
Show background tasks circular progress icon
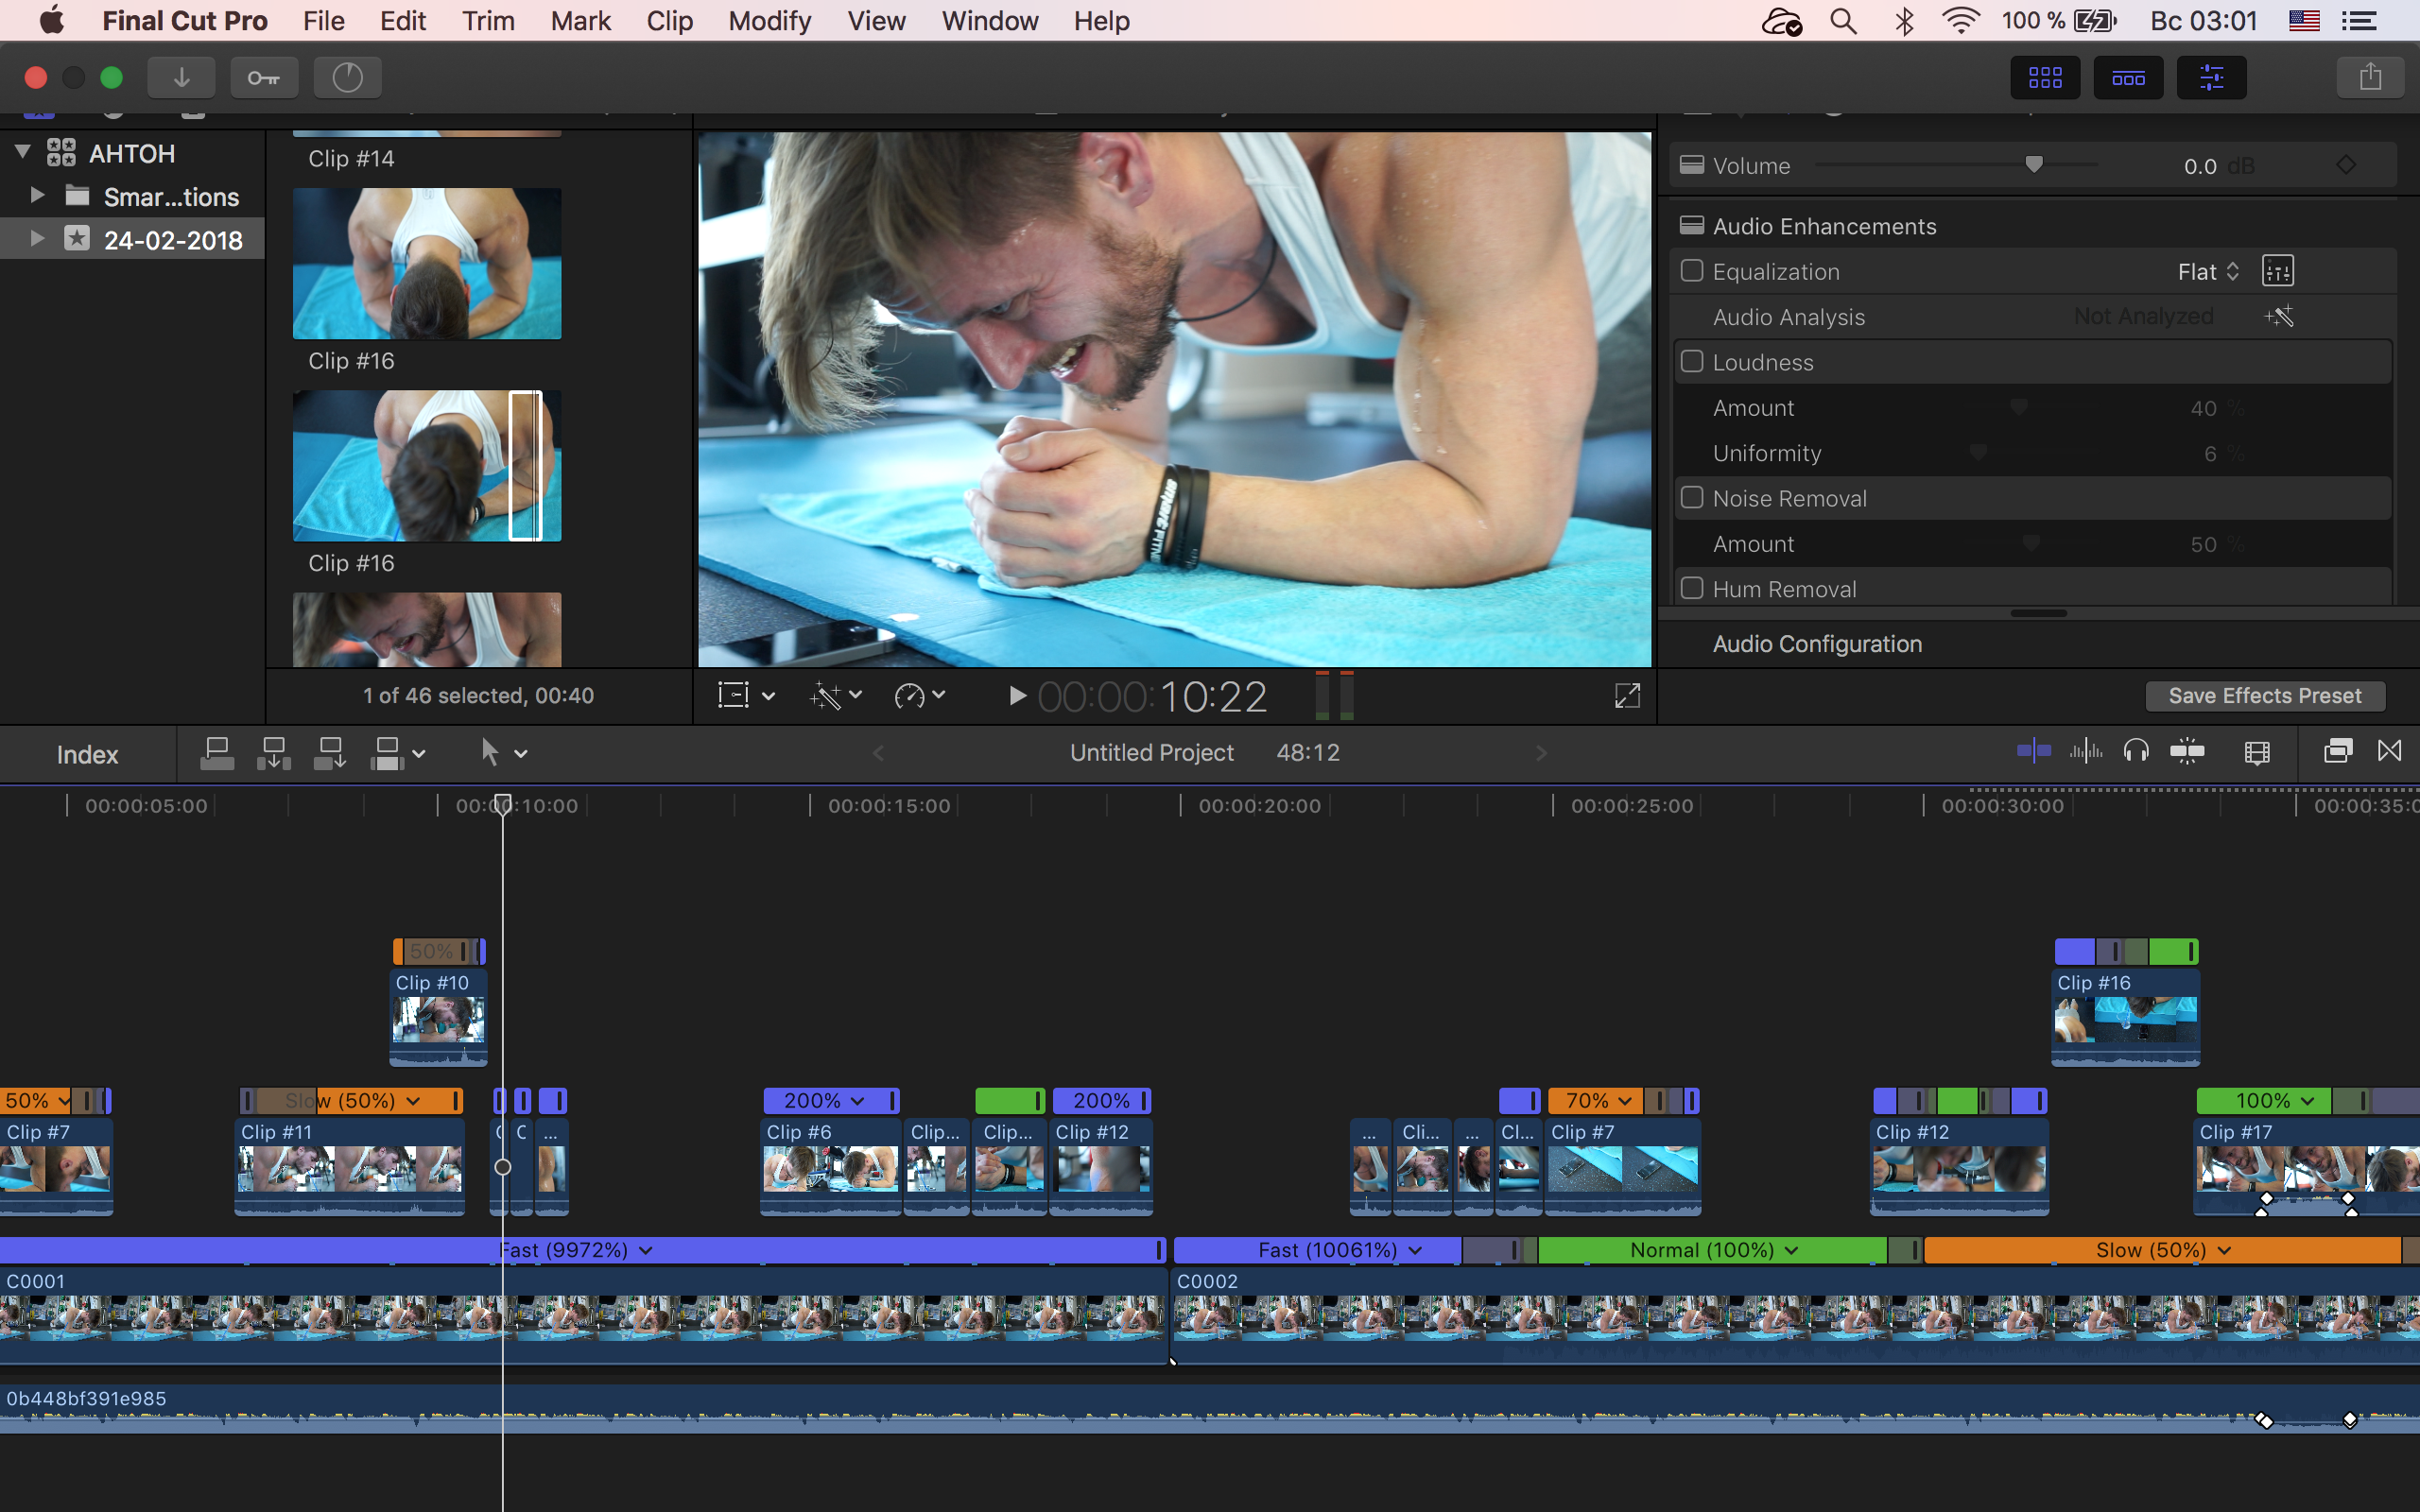347,77
